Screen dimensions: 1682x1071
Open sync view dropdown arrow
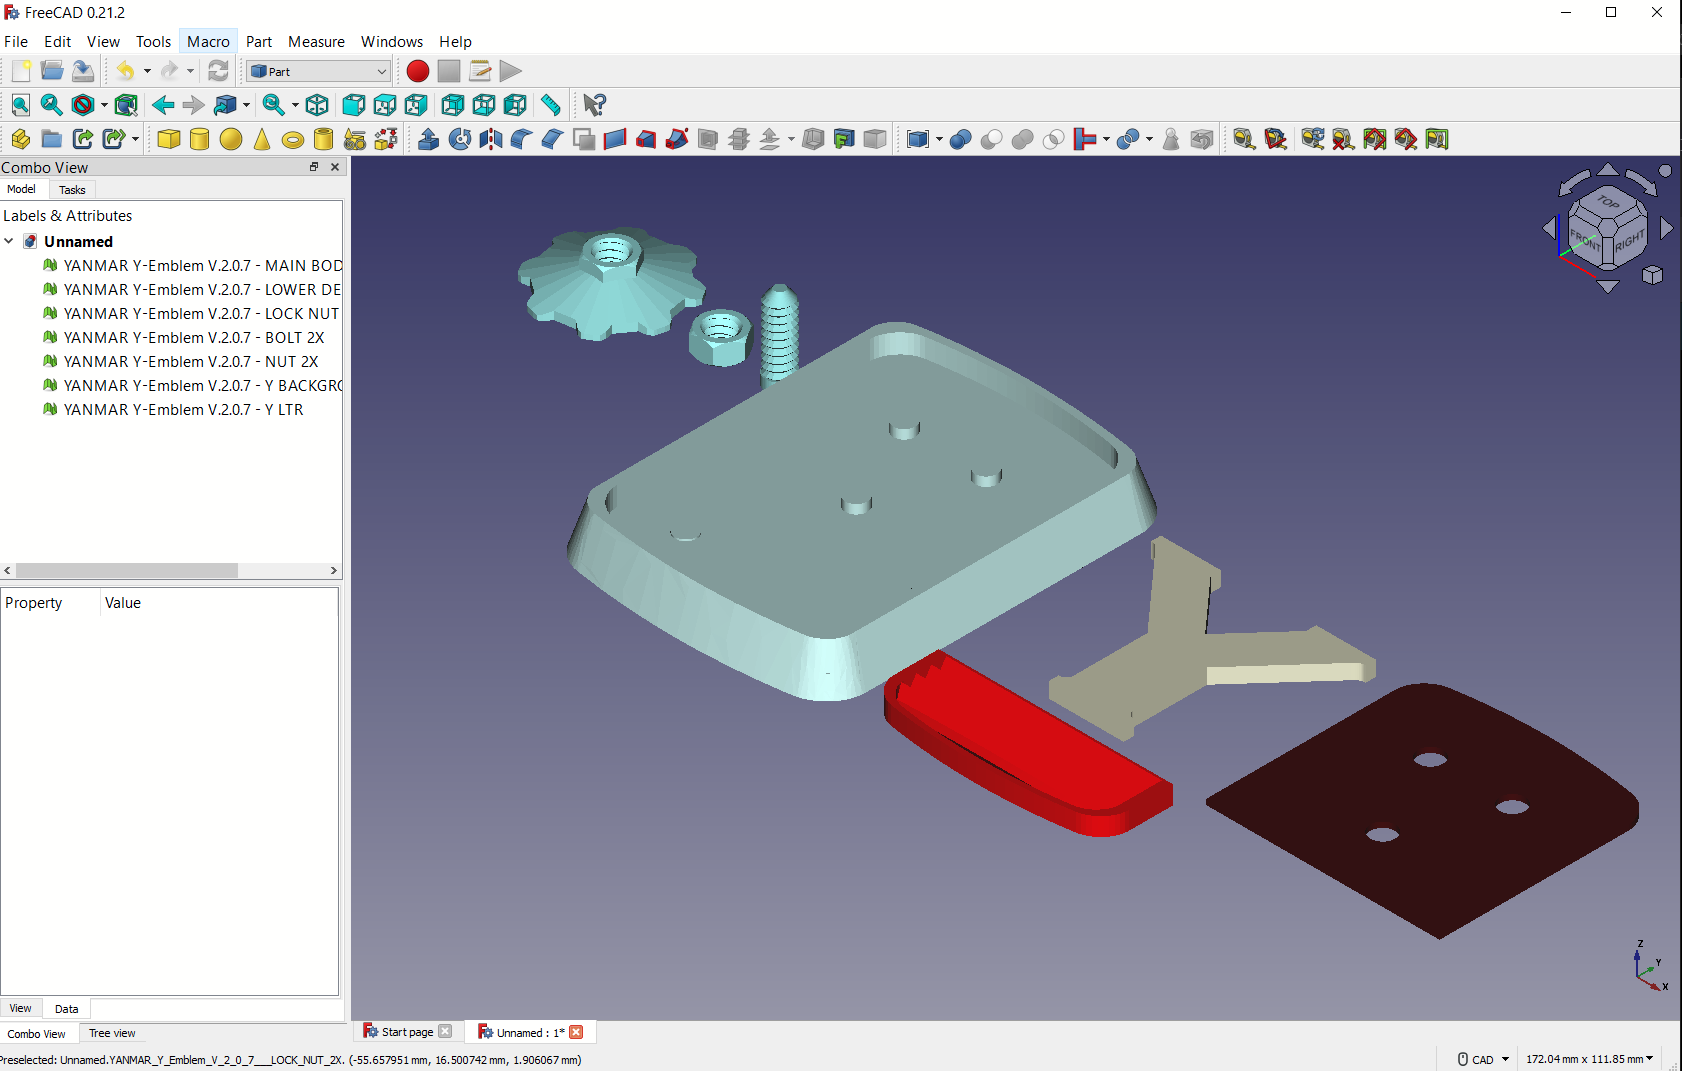point(295,105)
